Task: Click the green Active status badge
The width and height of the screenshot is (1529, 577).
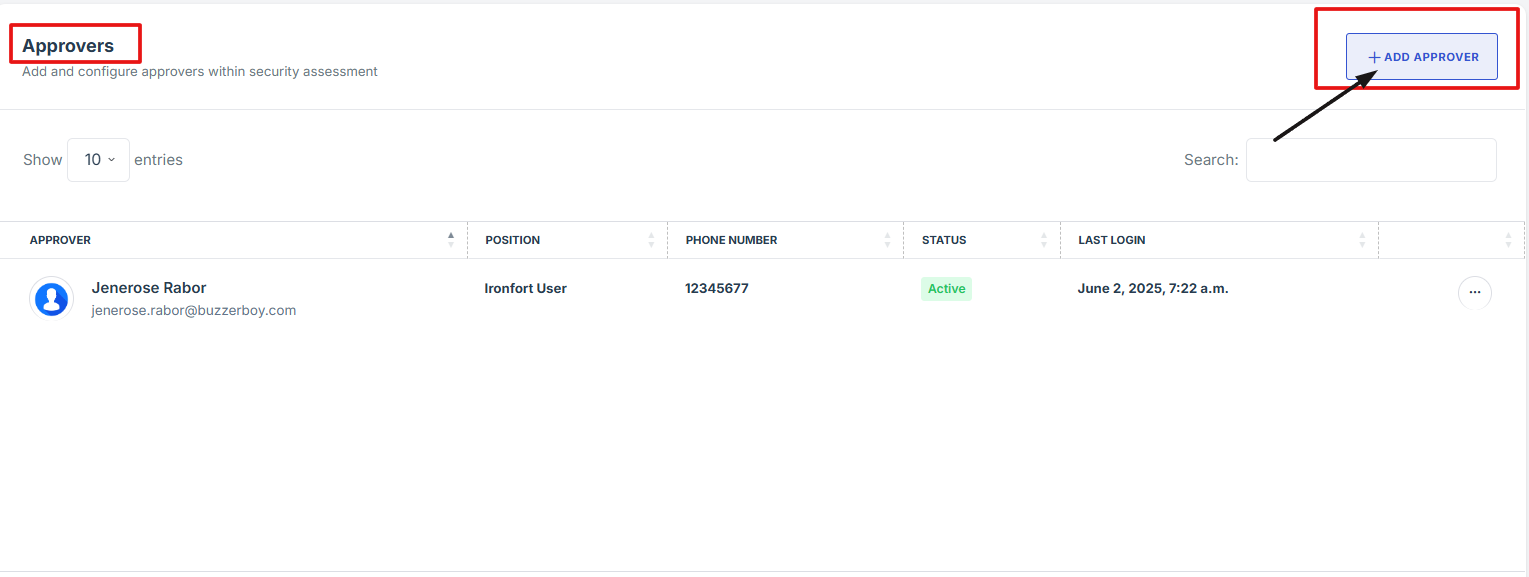Action: coord(946,289)
